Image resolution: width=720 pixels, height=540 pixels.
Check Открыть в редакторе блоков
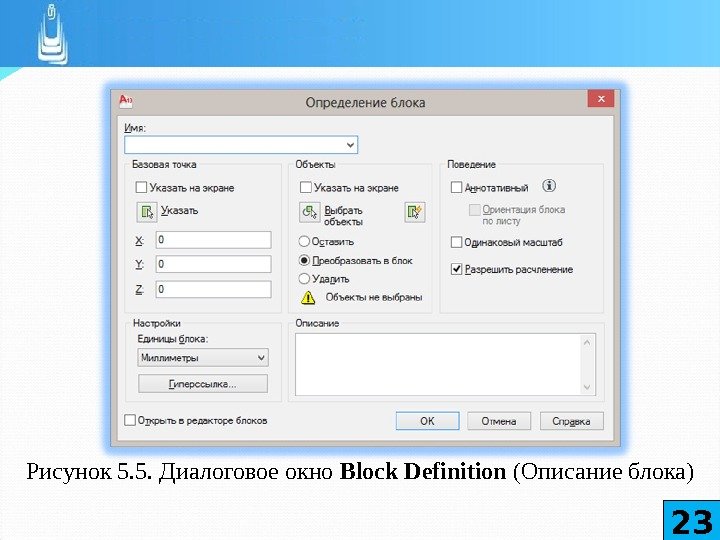coord(130,420)
